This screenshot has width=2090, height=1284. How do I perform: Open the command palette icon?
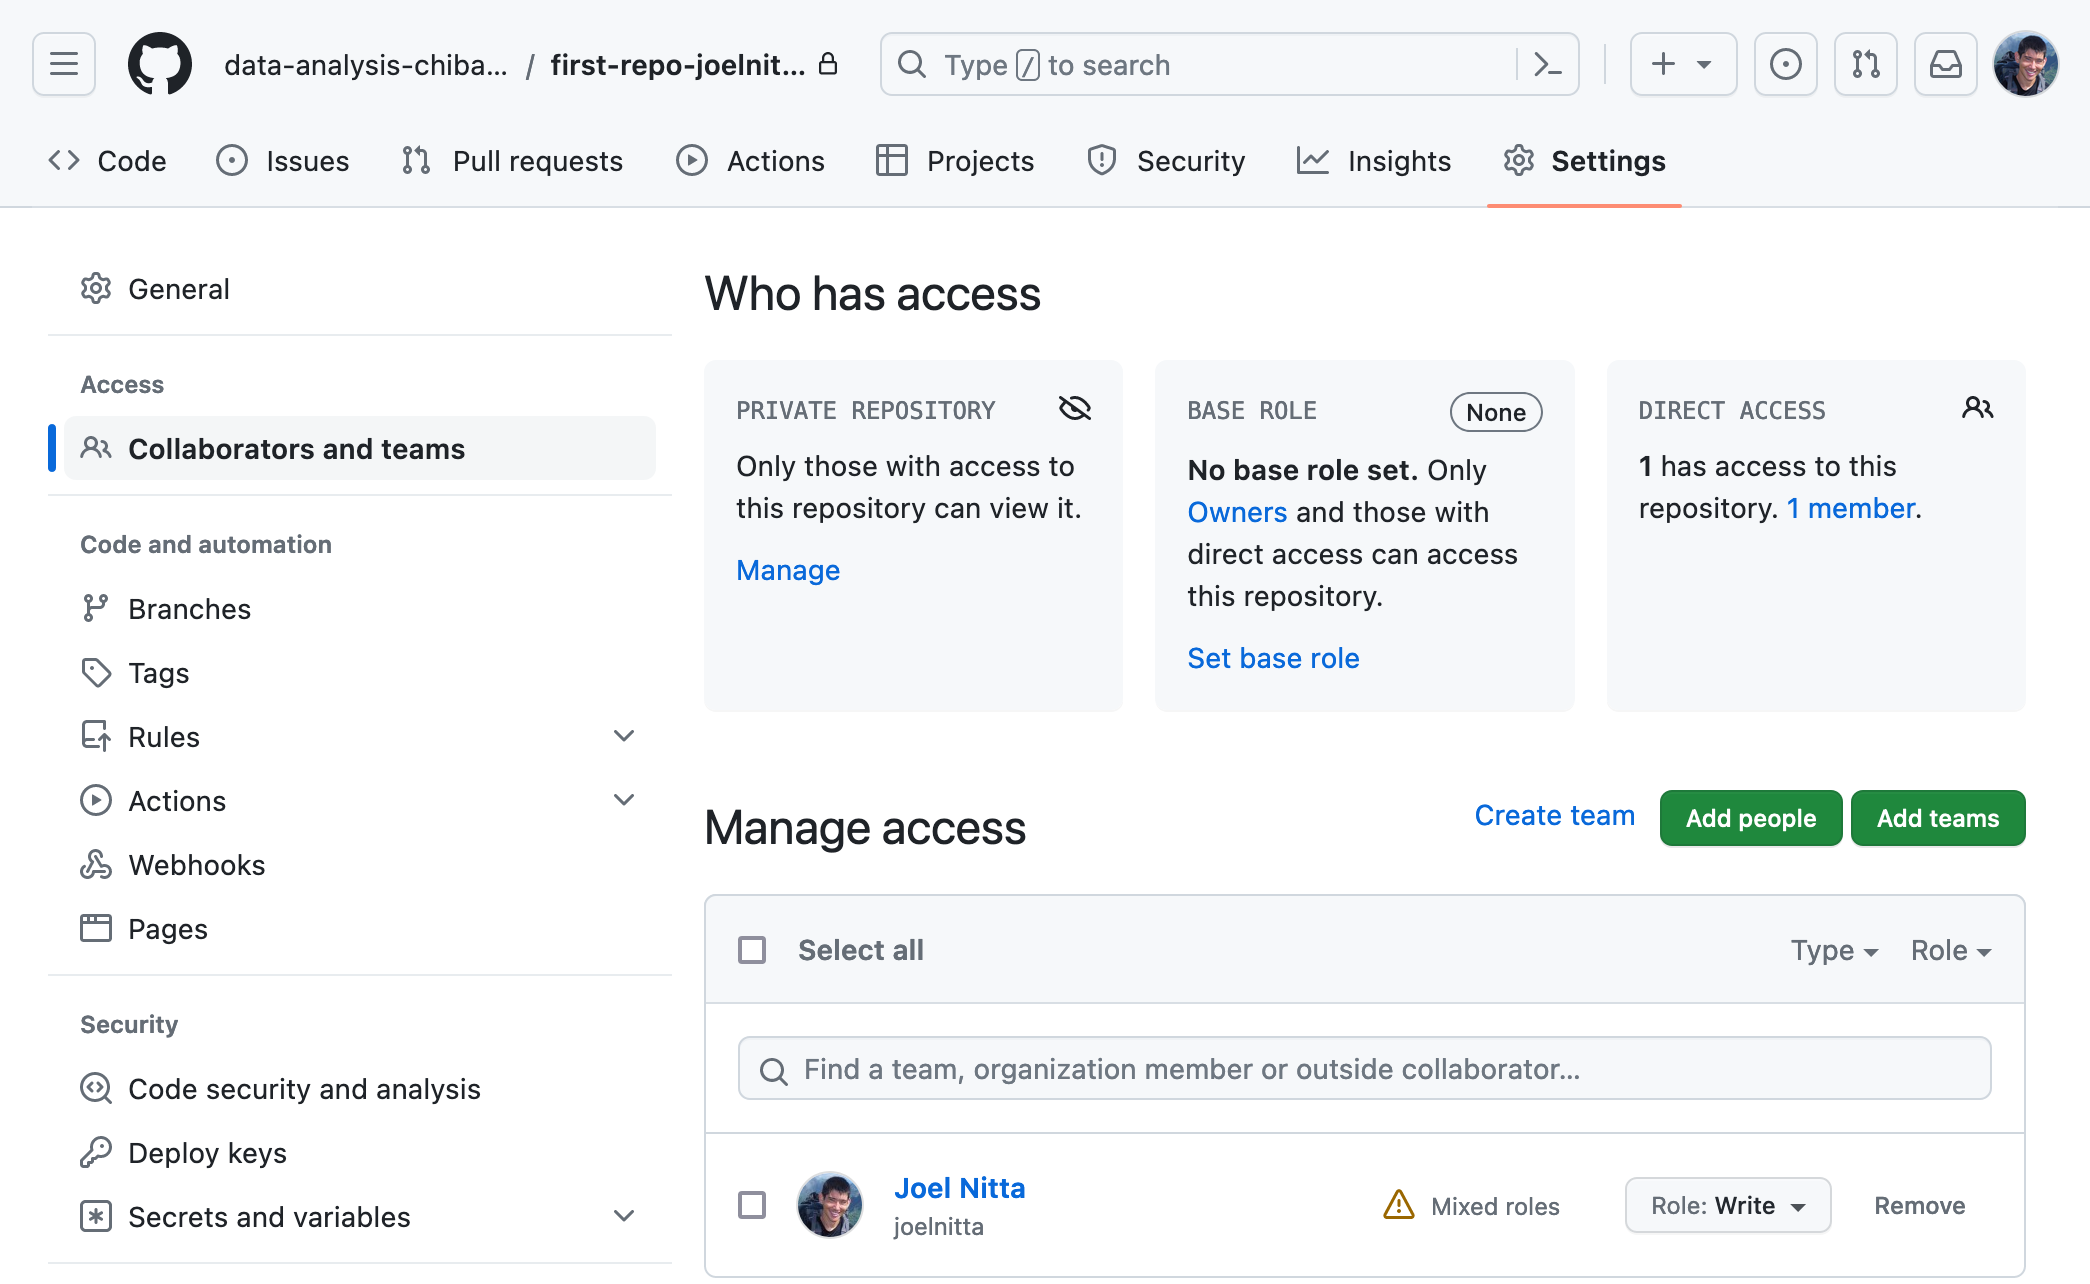(1547, 65)
